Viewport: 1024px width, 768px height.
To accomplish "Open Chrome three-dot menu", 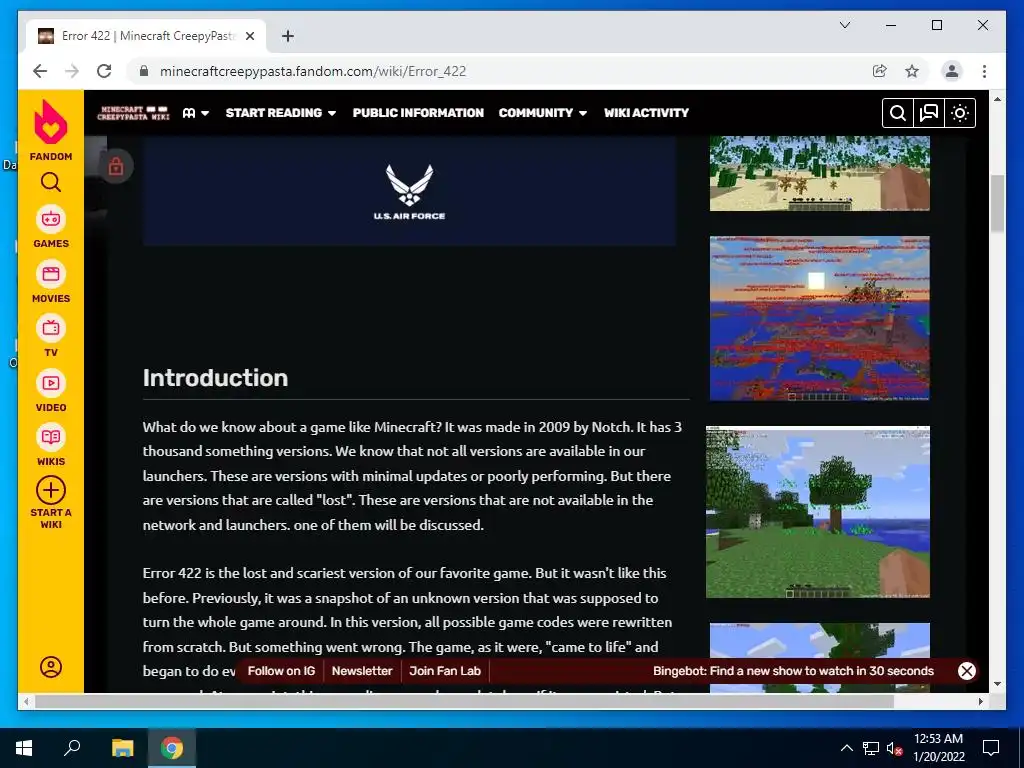I will [984, 71].
